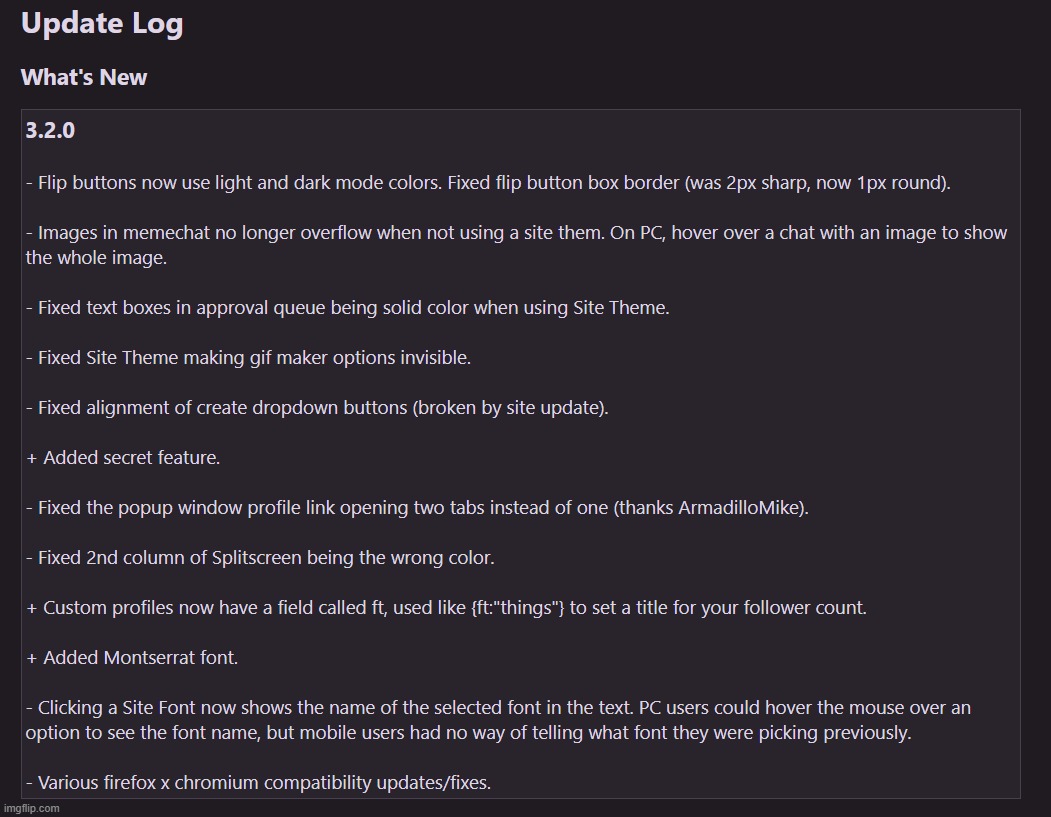
Task: Click the Update Log heading
Action: (102, 24)
